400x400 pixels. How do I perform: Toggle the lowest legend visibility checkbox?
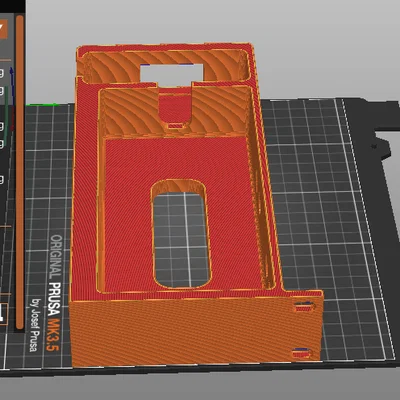click(1, 180)
